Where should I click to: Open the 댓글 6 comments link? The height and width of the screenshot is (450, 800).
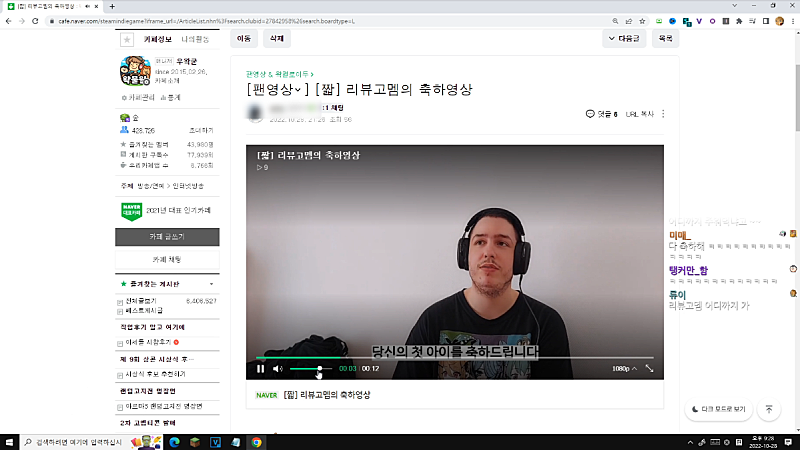(602, 114)
